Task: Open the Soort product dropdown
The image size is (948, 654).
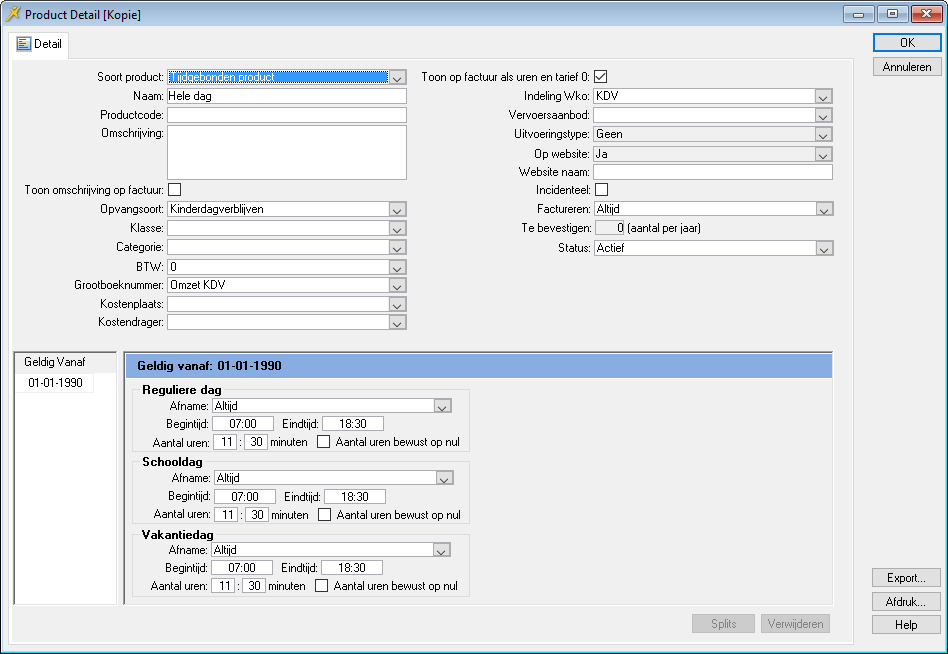Action: (x=397, y=78)
